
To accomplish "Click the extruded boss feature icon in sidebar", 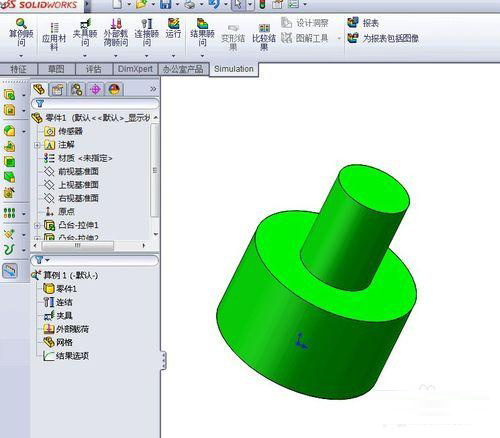I will [10, 95].
